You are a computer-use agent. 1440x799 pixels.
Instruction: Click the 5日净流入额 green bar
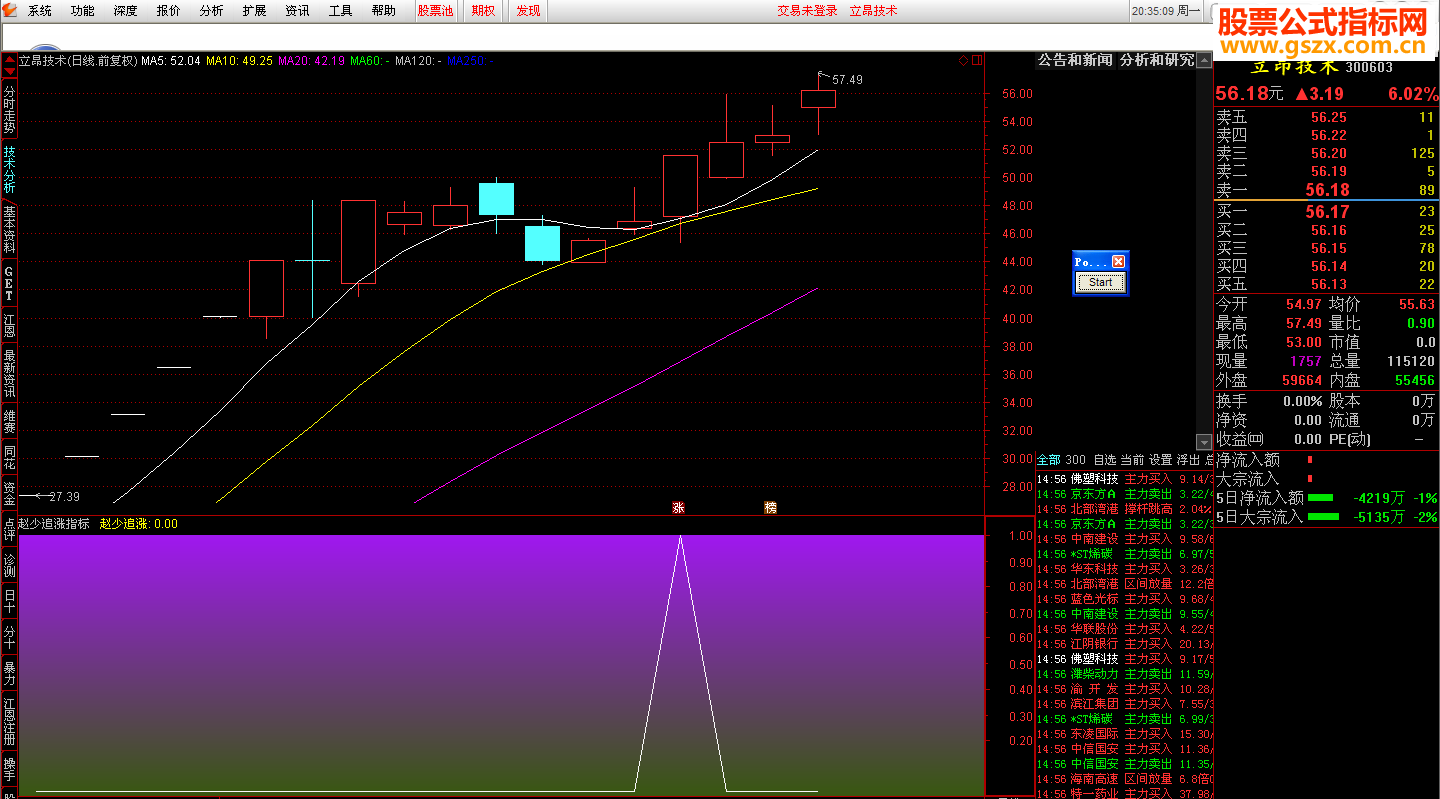pos(1321,498)
